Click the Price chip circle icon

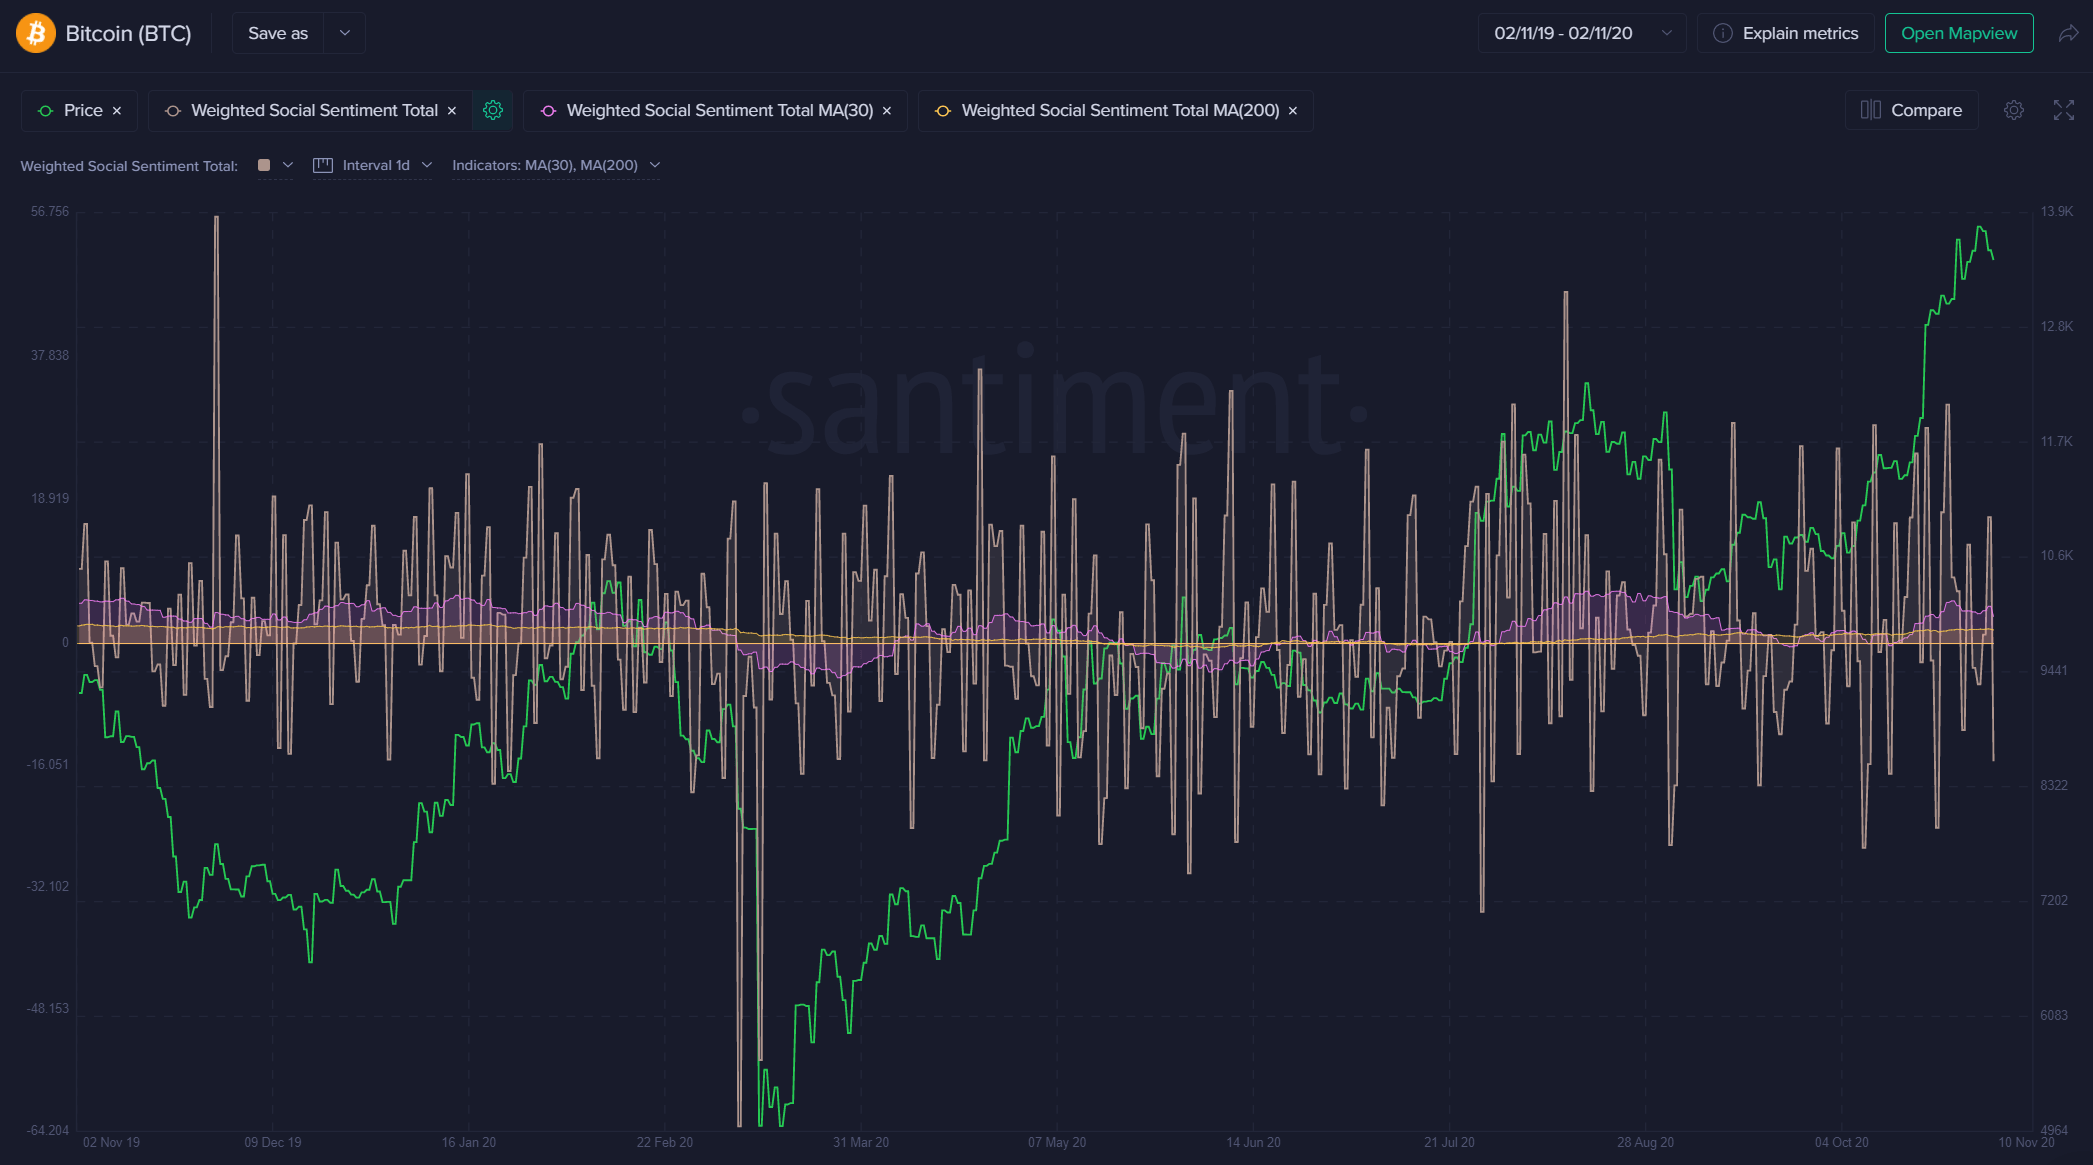tap(45, 111)
